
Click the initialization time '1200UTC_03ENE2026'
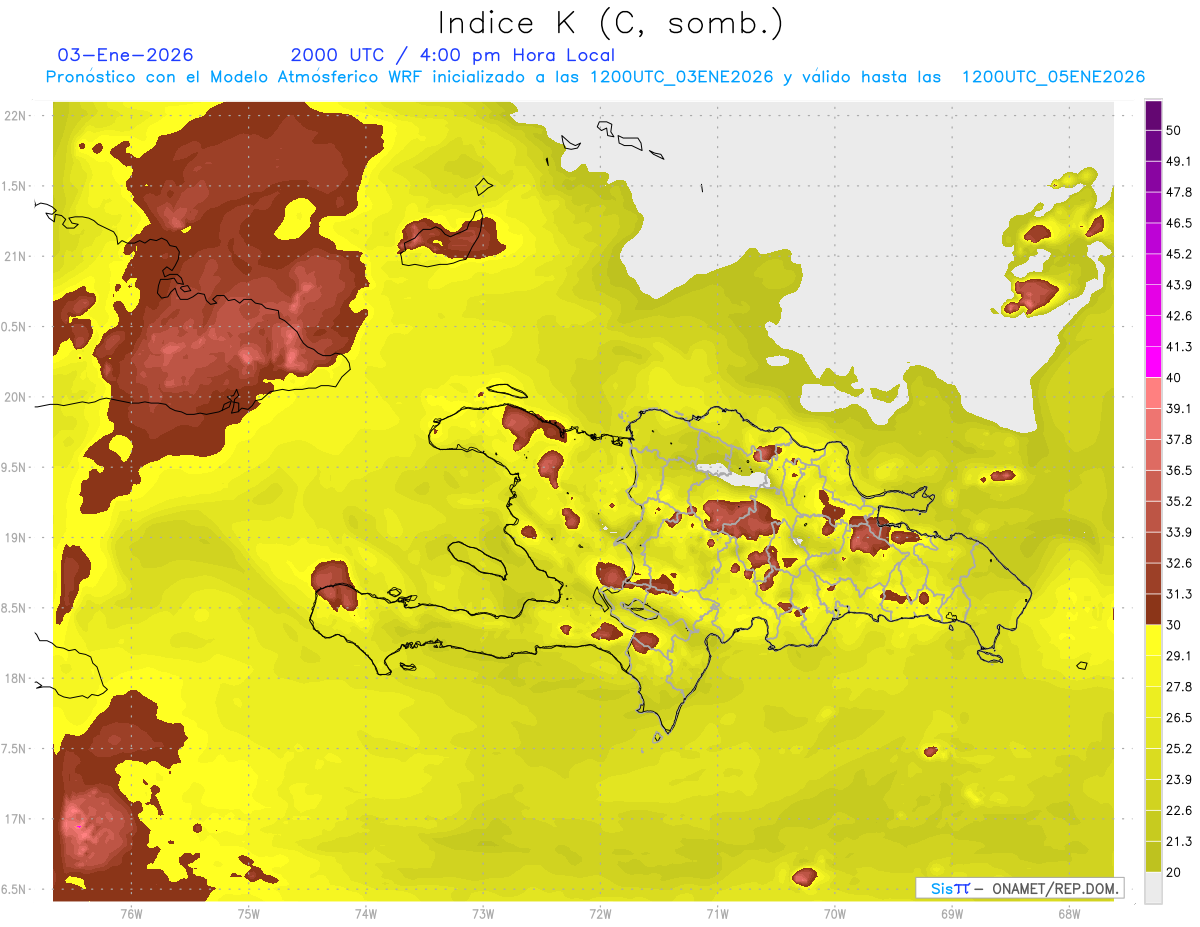click(x=682, y=77)
